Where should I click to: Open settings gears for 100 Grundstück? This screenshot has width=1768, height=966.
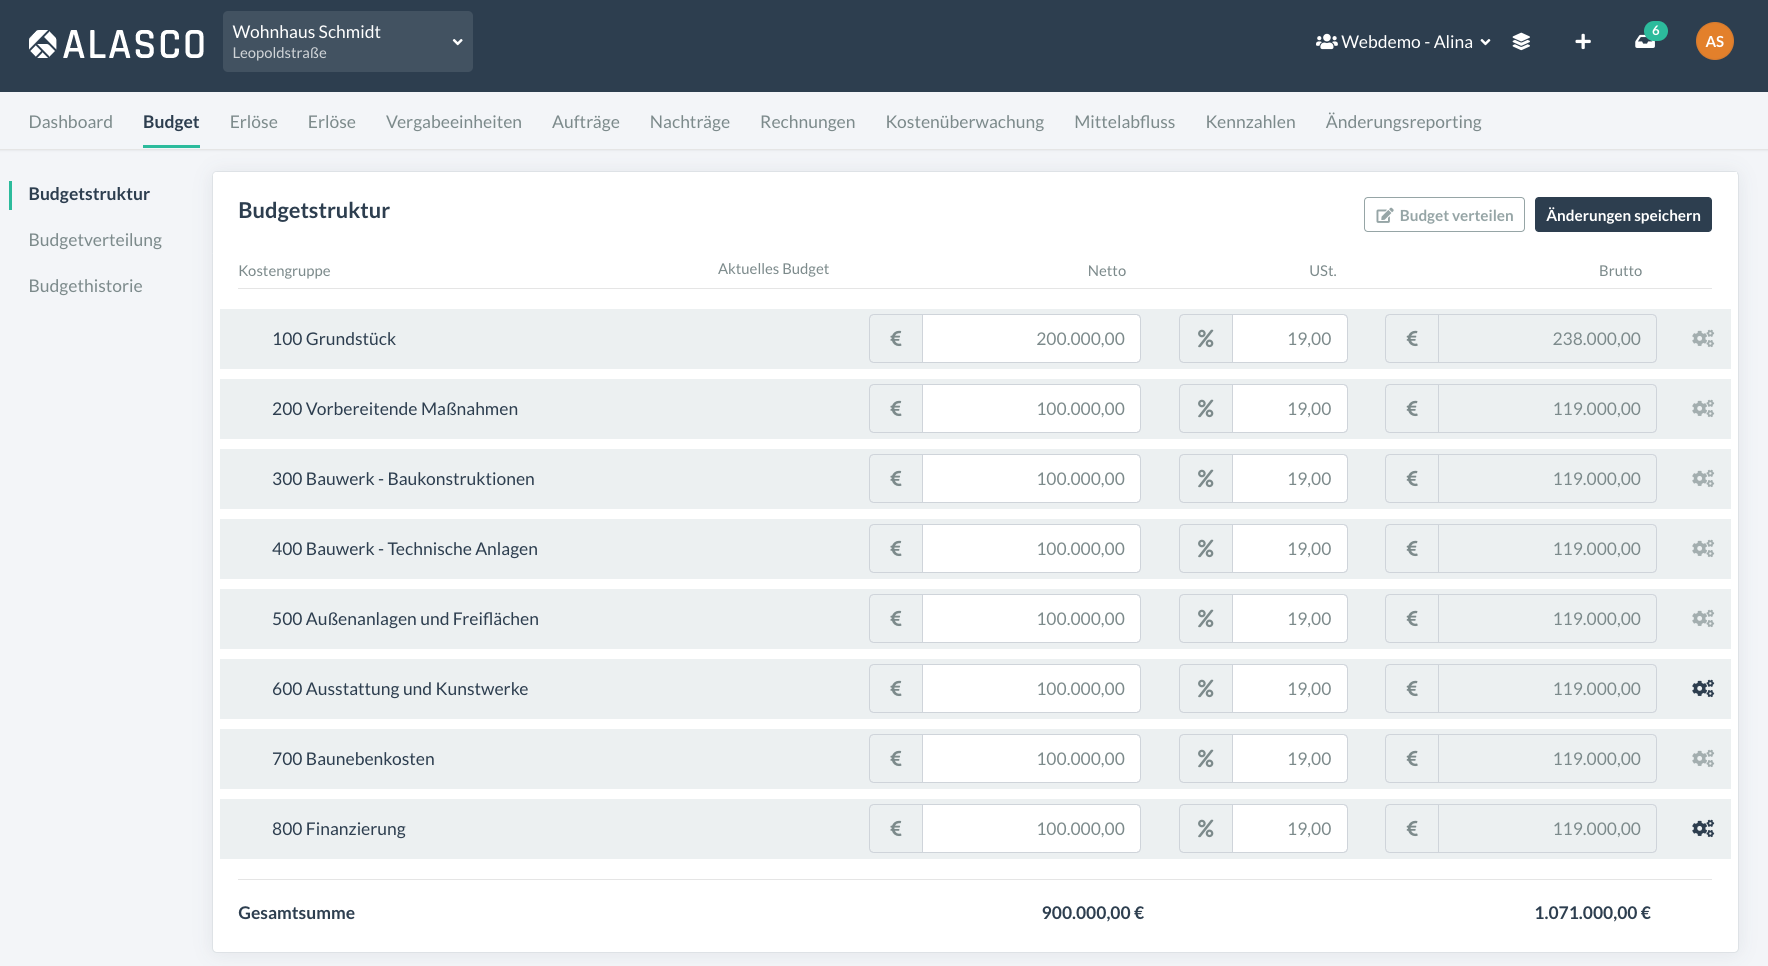click(x=1703, y=339)
